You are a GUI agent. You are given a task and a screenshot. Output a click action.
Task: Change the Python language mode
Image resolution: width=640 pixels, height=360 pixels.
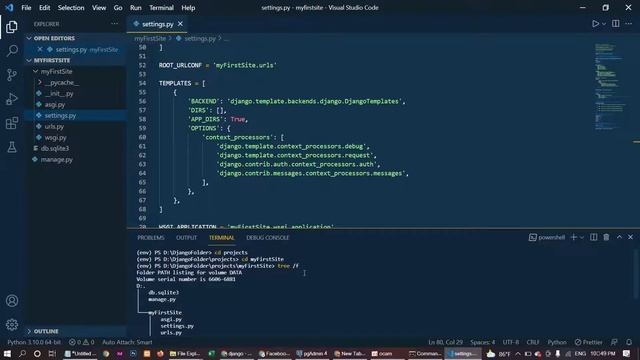point(557,342)
